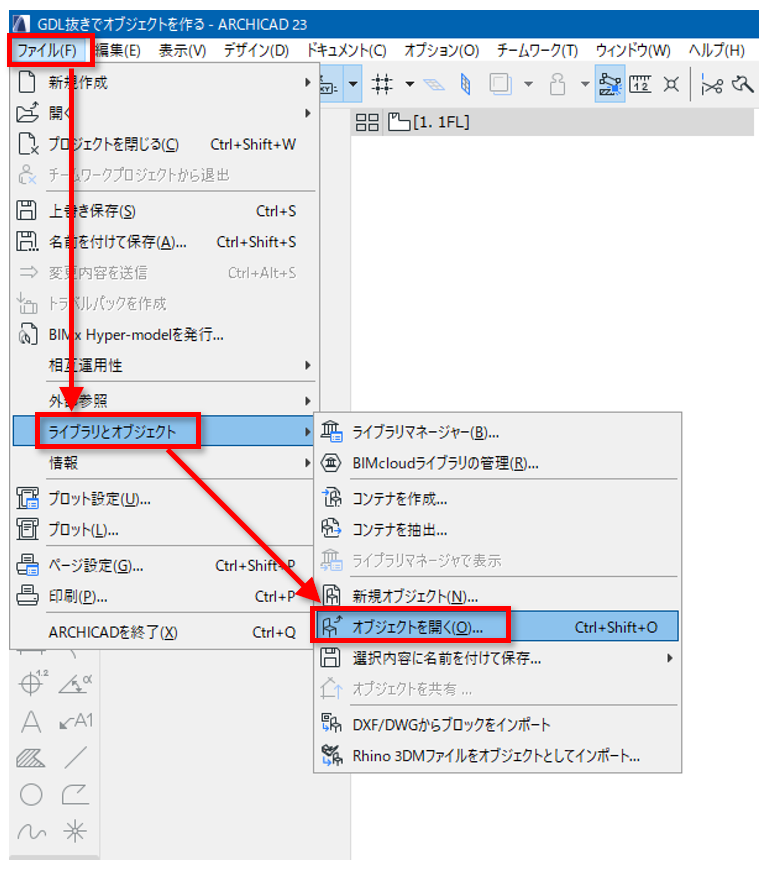Choose BIMx Hyper-modelを発行...
The width and height of the screenshot is (768, 871).
tap(164, 335)
